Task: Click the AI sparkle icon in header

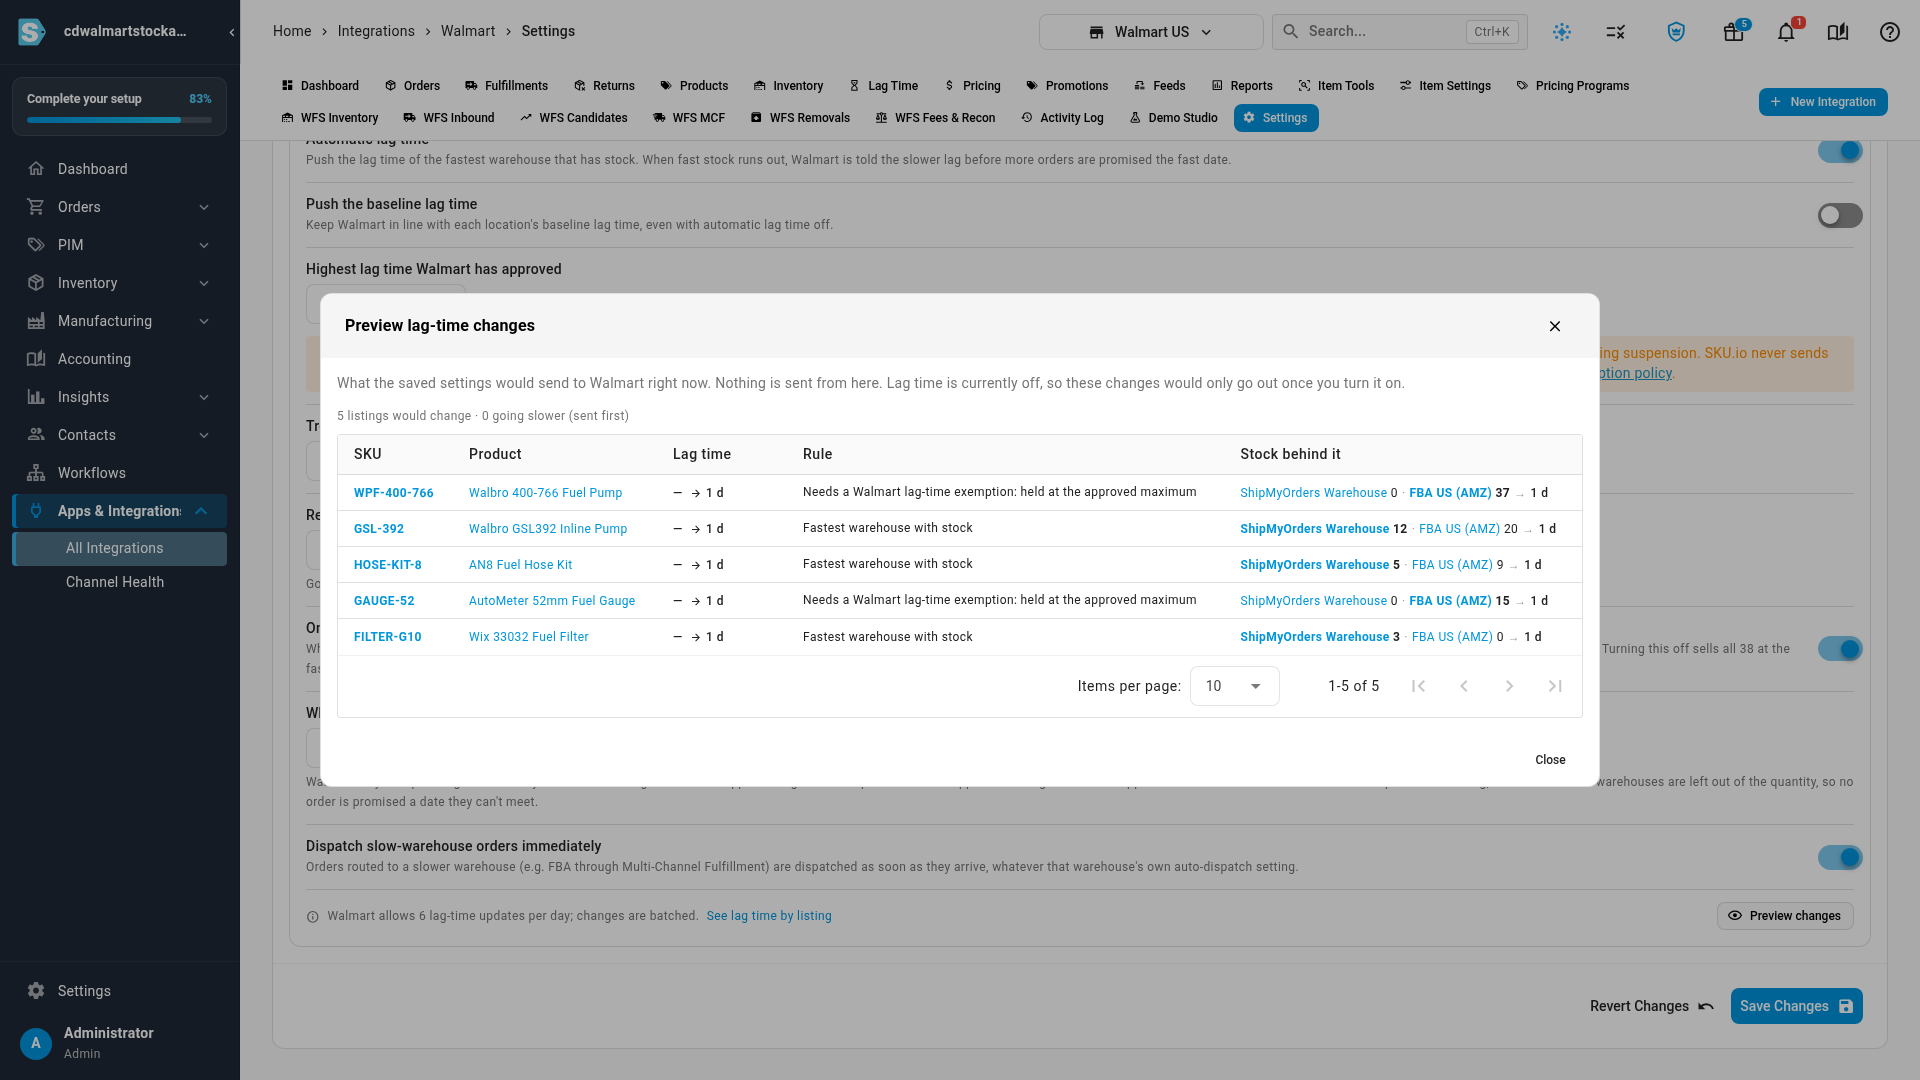Action: 1562,32
